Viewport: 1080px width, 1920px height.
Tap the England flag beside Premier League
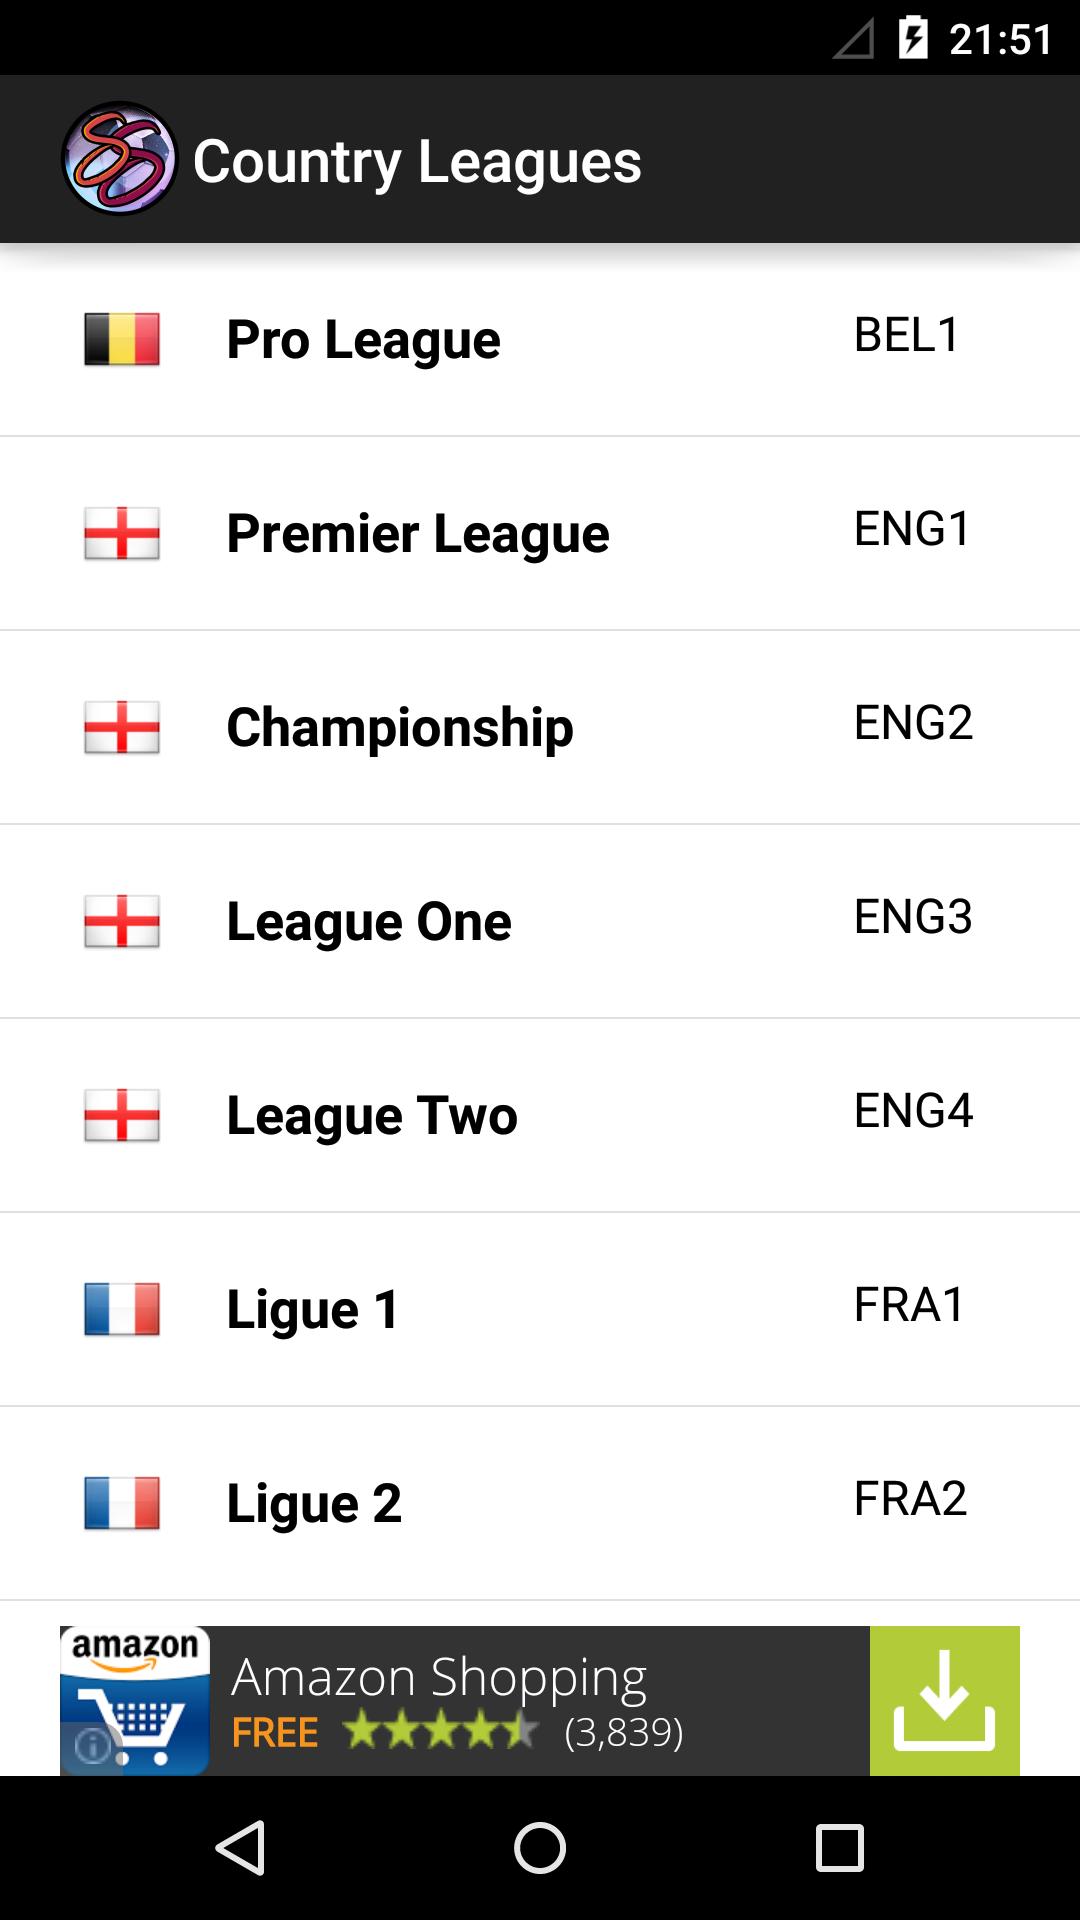122,533
